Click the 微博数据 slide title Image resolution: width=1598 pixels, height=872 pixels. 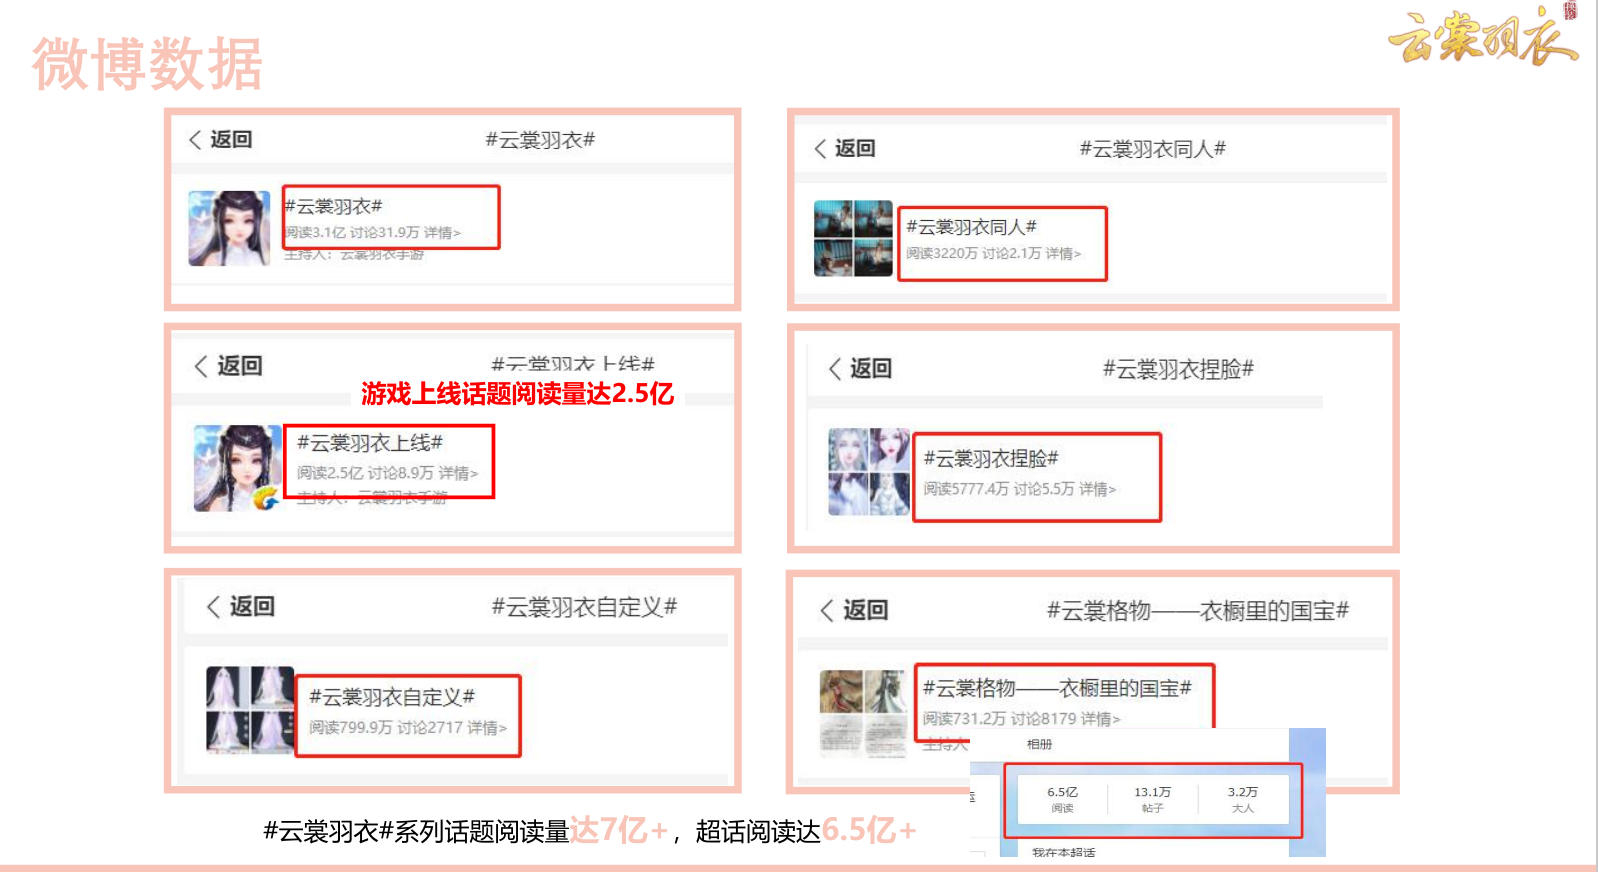point(147,64)
